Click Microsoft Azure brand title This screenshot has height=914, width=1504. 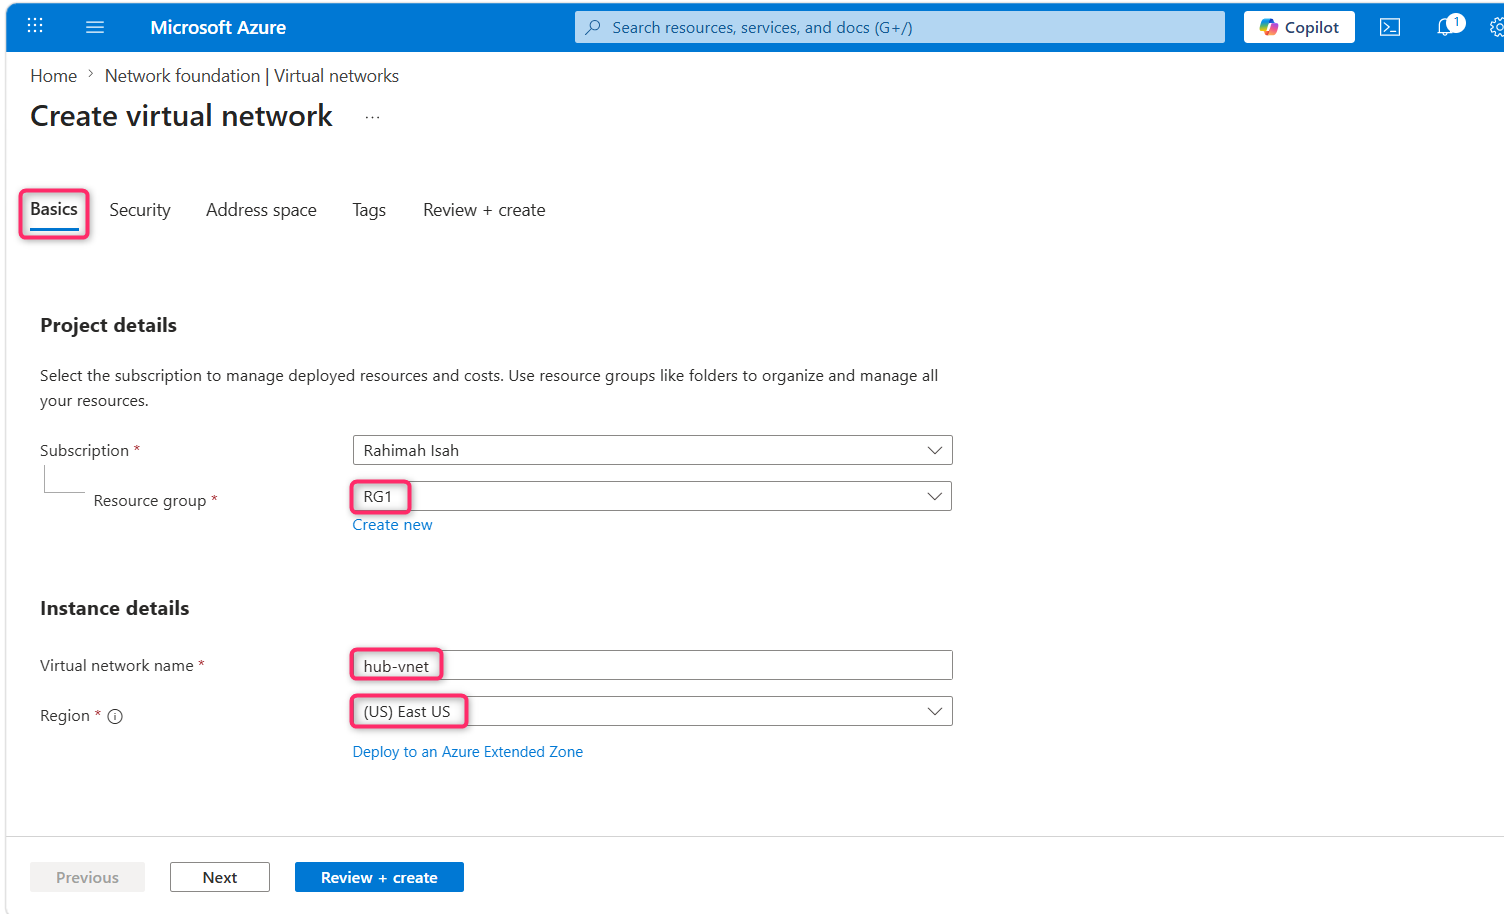(x=218, y=27)
